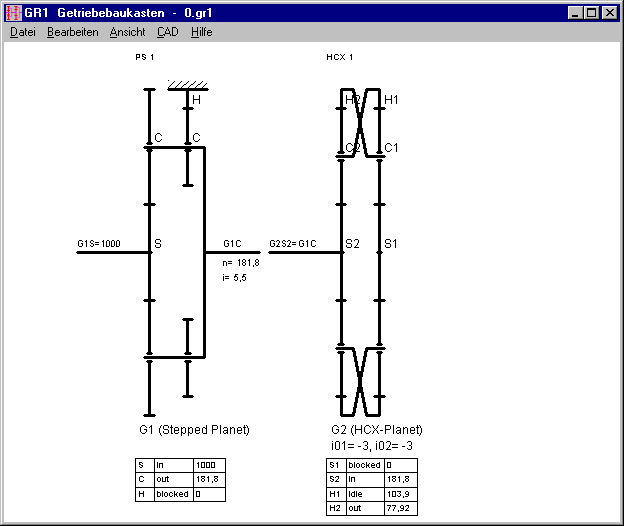Click the S input value 1000 cell
624x526 pixels.
click(x=209, y=466)
